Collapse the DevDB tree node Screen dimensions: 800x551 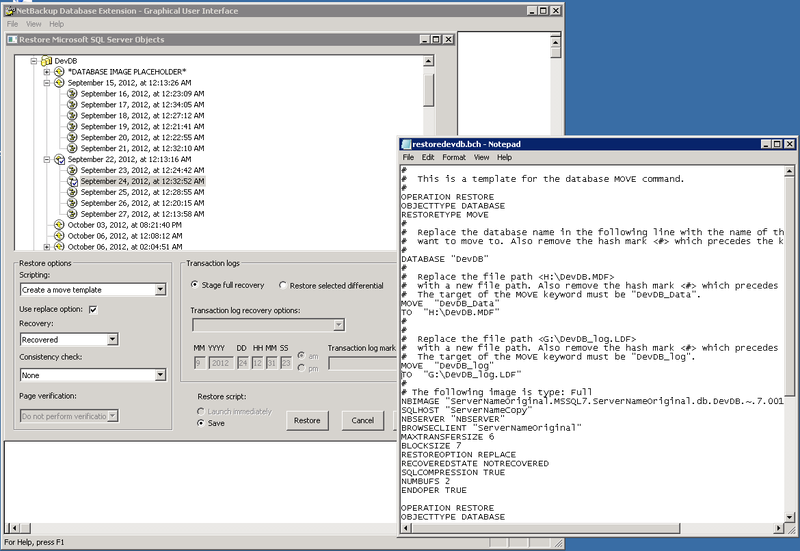click(x=34, y=61)
